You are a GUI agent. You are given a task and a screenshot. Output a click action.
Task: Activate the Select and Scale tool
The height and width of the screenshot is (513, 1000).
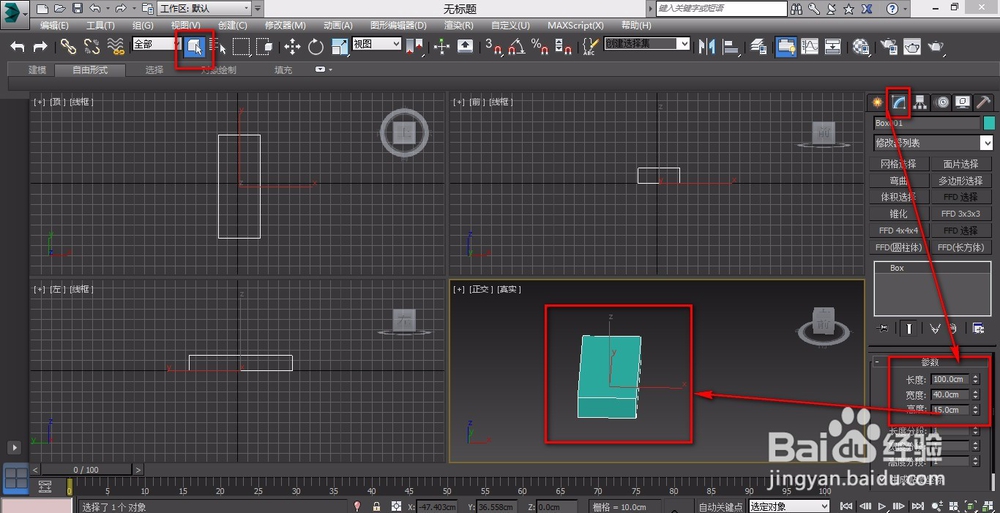point(339,47)
